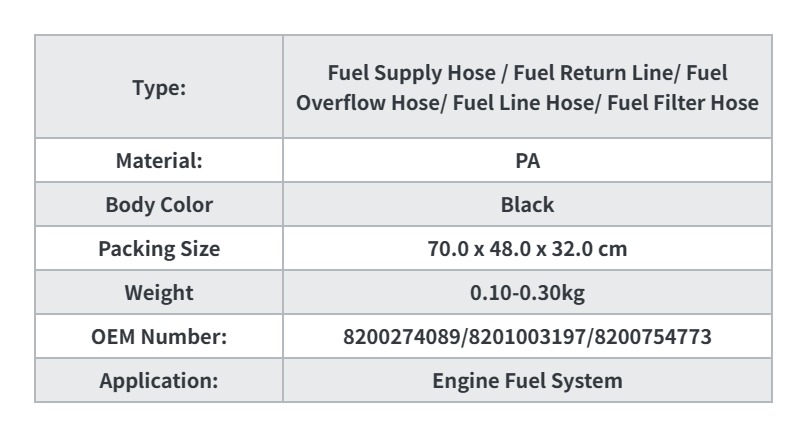Click the packing size "70.0 x 48.0 x 32.0 cm"
The height and width of the screenshot is (435, 790).
click(x=527, y=249)
